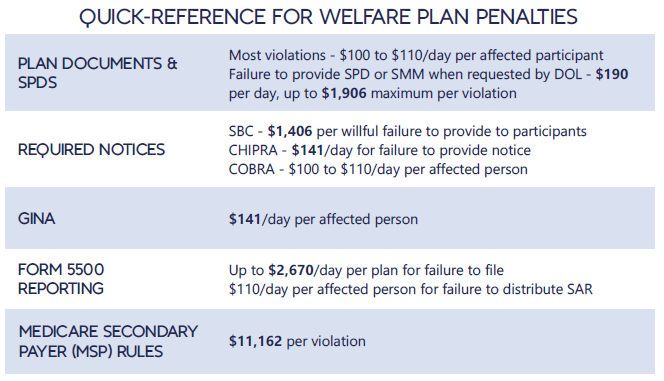Click the Quick-Reference for Welfare Plan Penalties title

pos(328,17)
